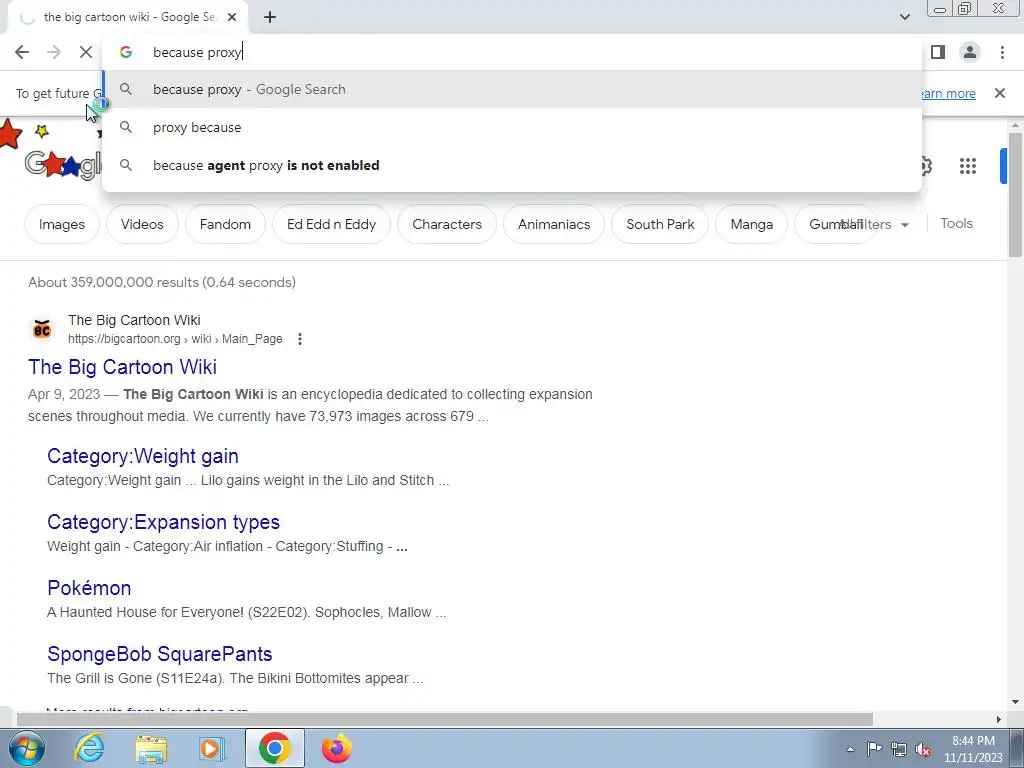Image resolution: width=1024 pixels, height=768 pixels.
Task: Open Windows Media Player on taskbar
Action: [x=212, y=748]
